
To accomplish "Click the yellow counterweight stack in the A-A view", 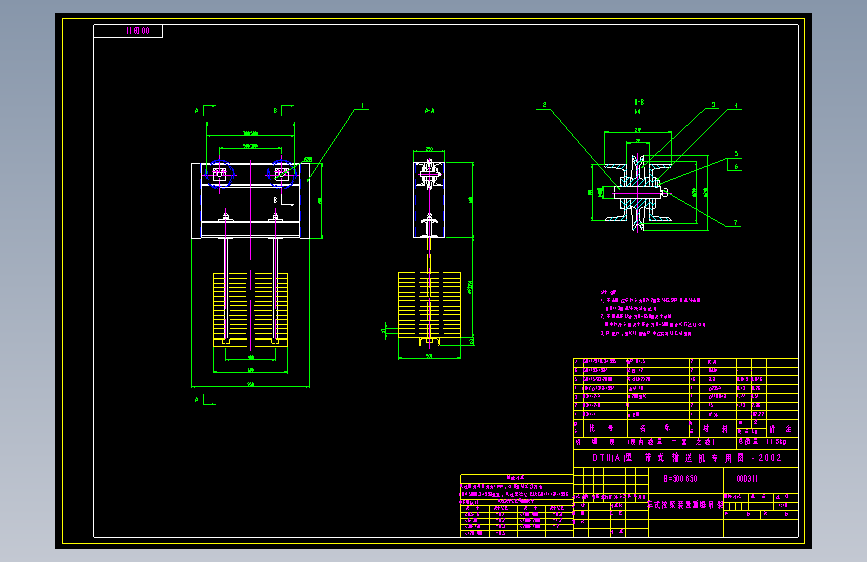I will [x=429, y=305].
